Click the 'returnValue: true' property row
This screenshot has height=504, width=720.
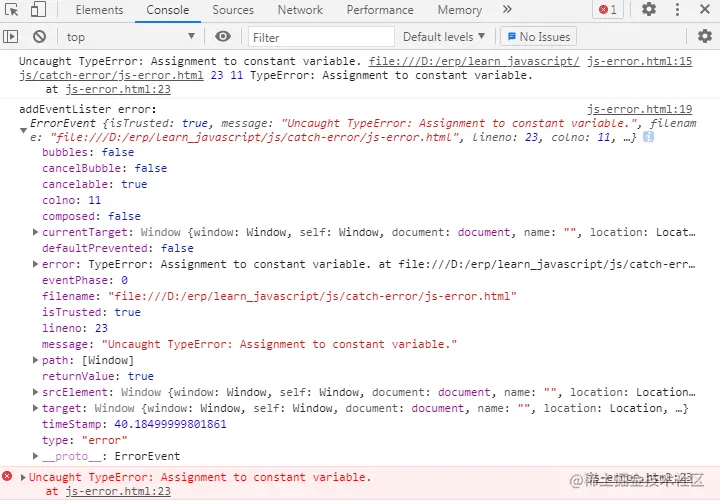[x=98, y=376]
